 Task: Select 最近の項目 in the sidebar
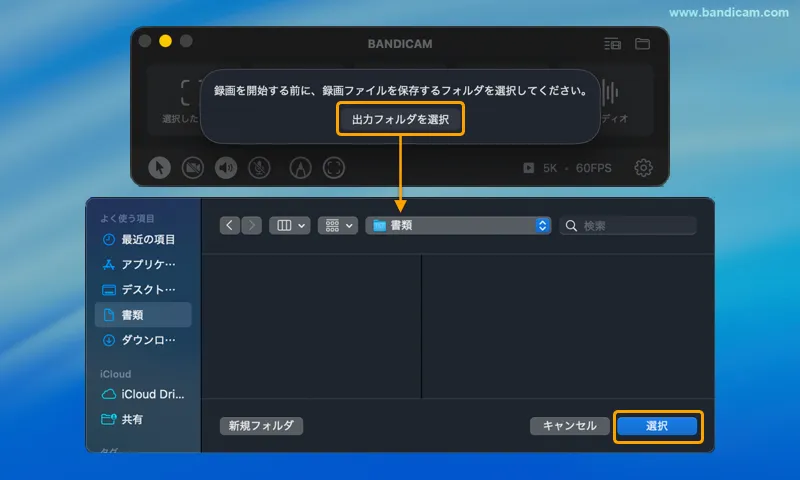(x=143, y=239)
